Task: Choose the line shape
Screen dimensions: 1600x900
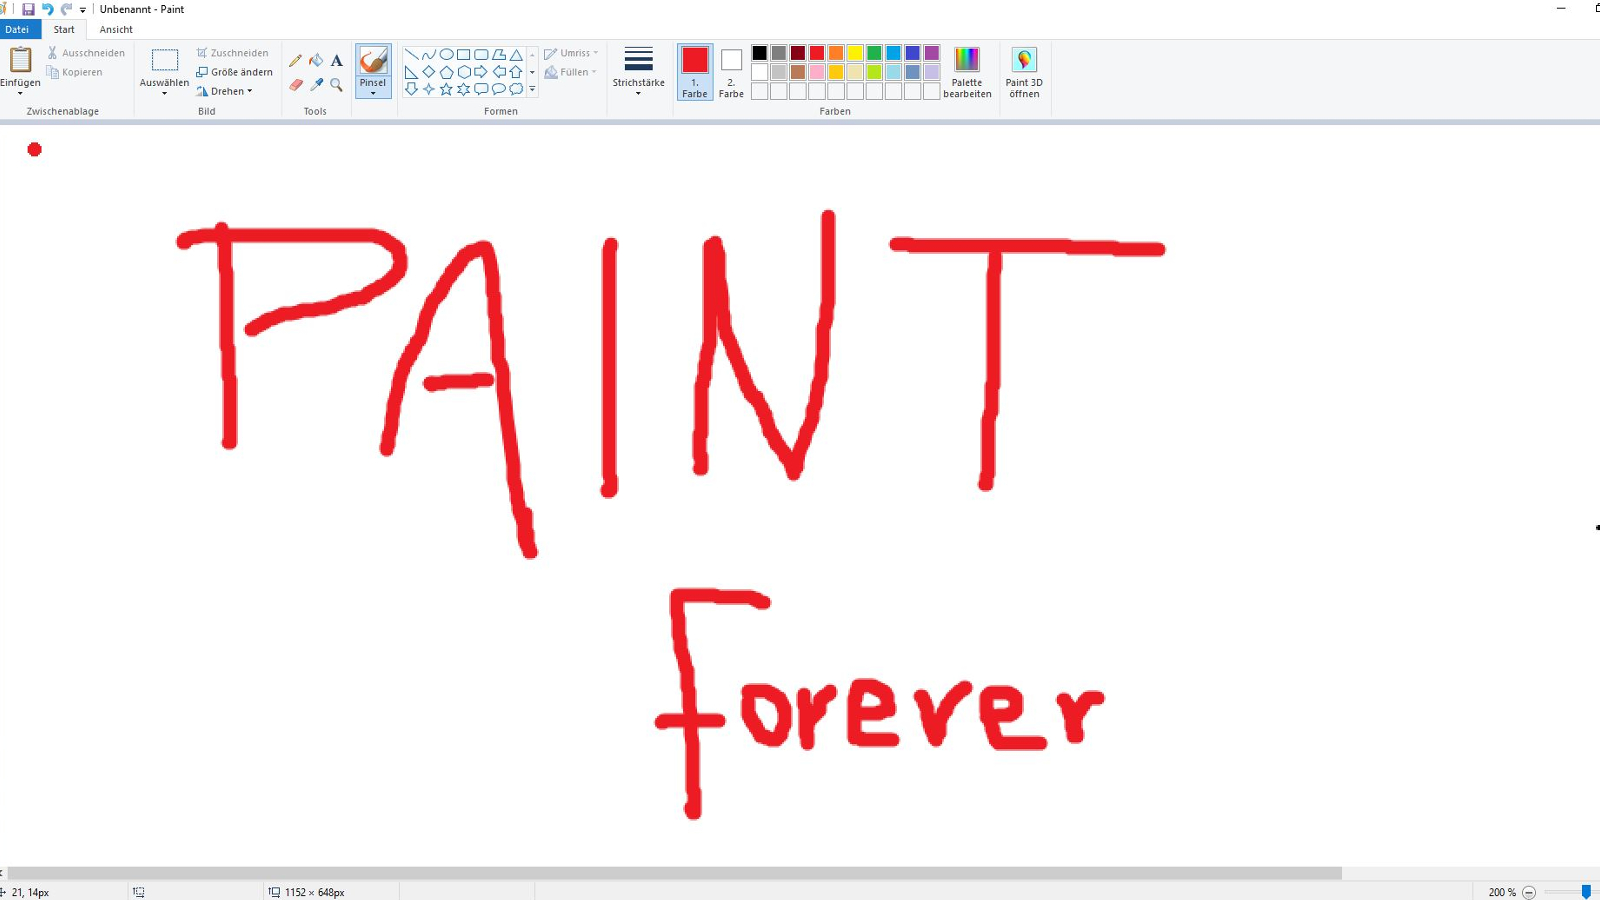Action: tap(411, 55)
